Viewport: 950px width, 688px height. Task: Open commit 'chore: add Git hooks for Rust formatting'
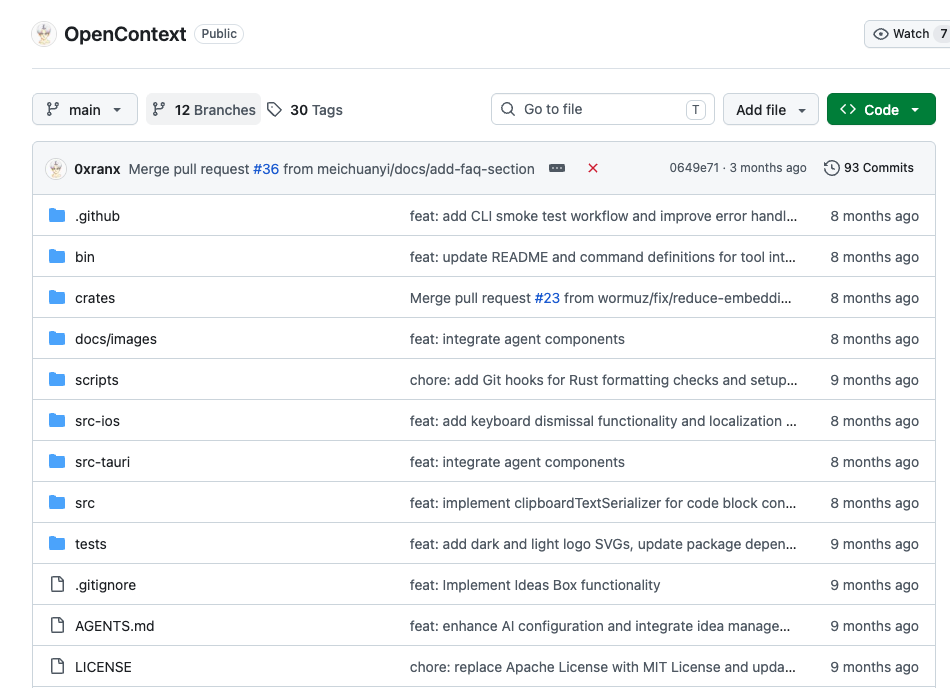pyautogui.click(x=603, y=380)
